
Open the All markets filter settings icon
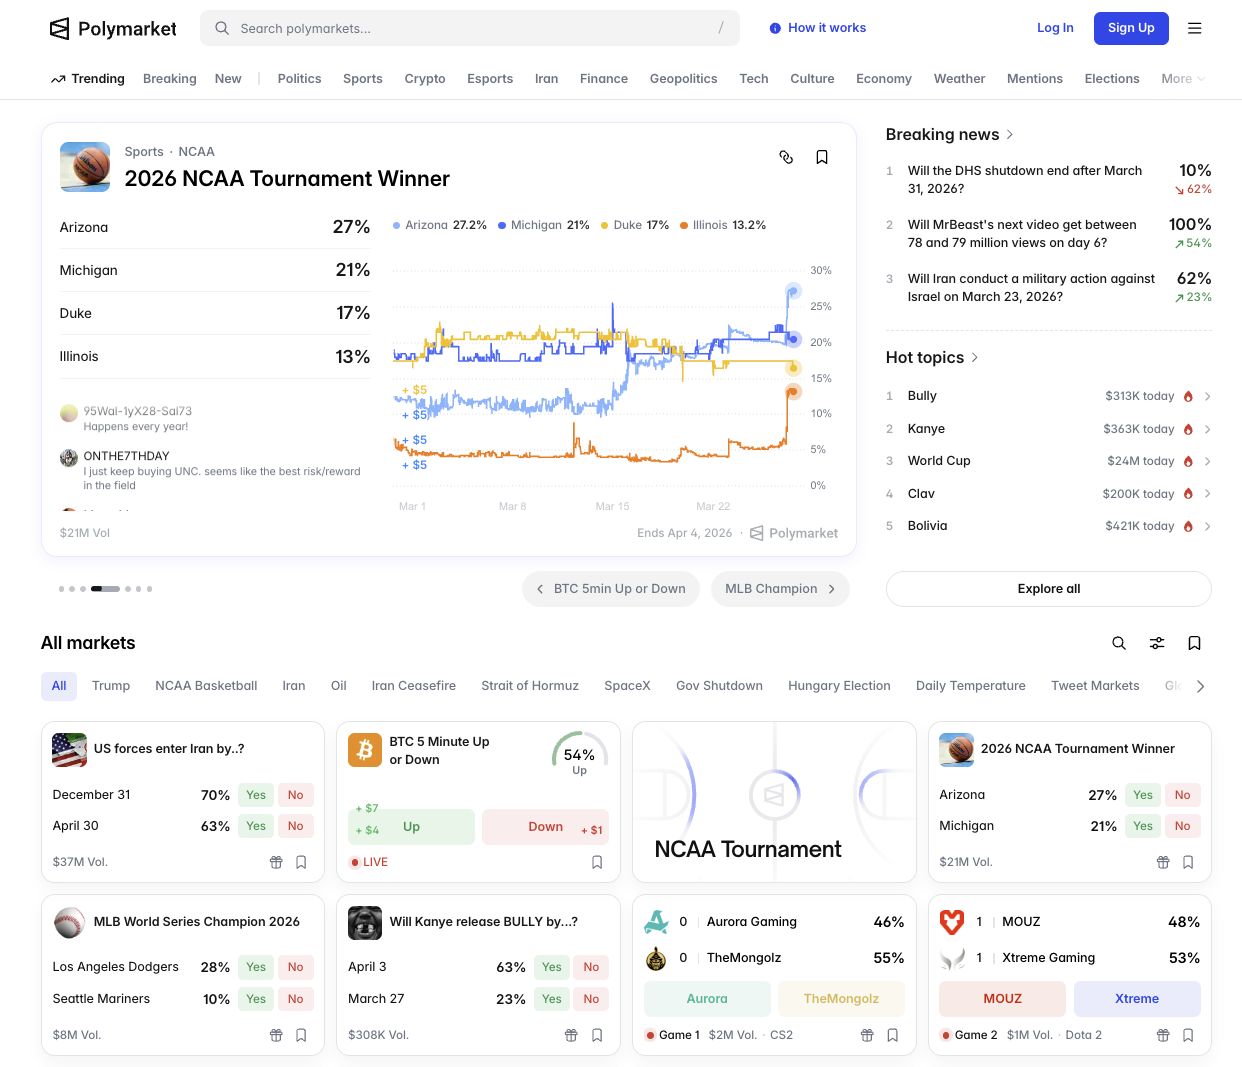[x=1157, y=643]
